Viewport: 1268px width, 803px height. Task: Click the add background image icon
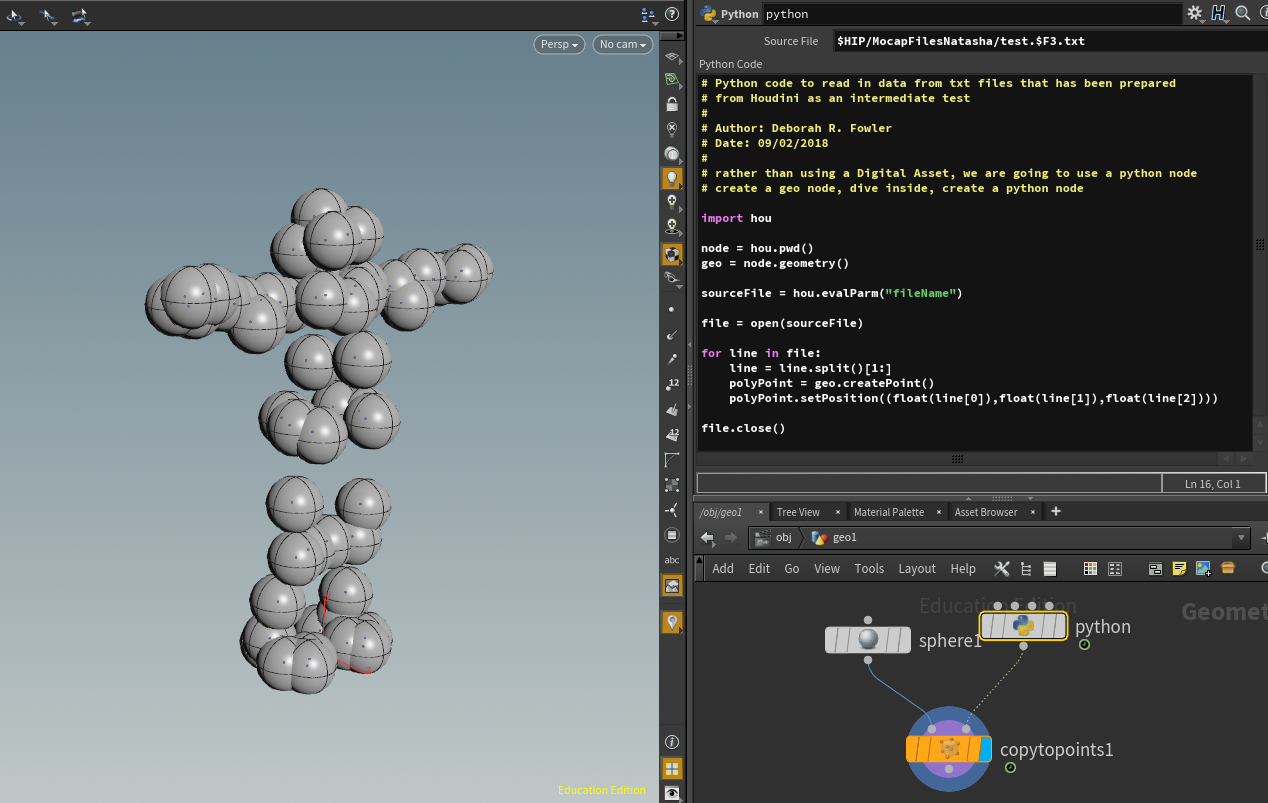point(1203,568)
